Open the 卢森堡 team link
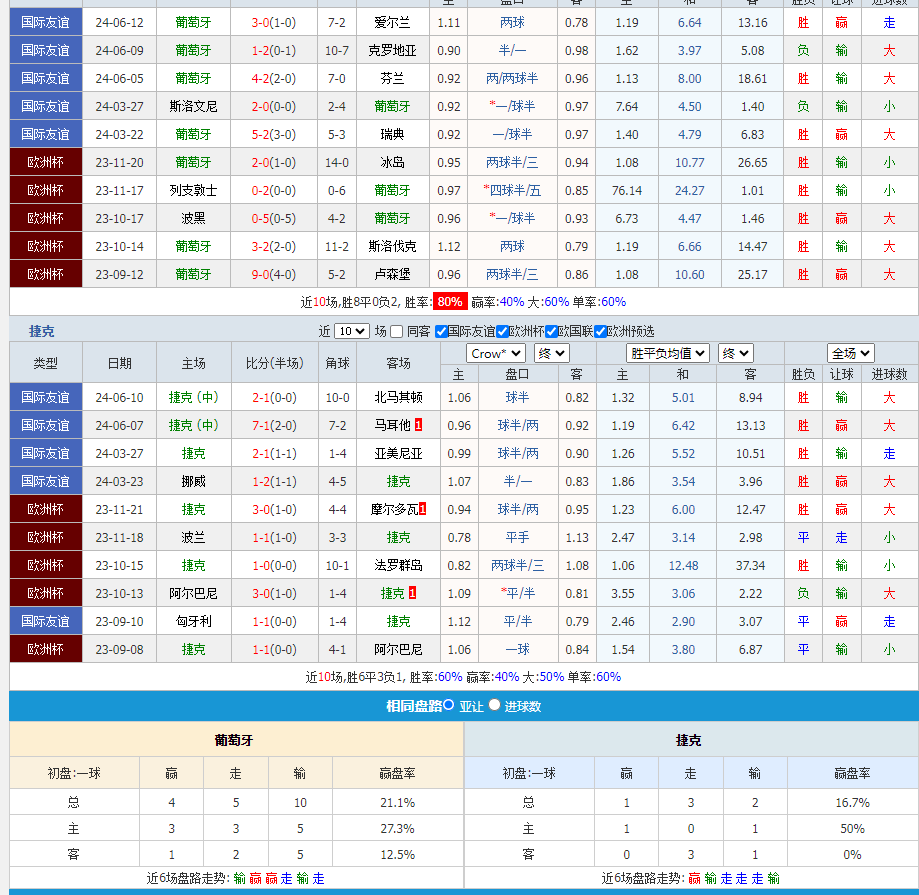The width and height of the screenshot is (919, 895). 392,274
